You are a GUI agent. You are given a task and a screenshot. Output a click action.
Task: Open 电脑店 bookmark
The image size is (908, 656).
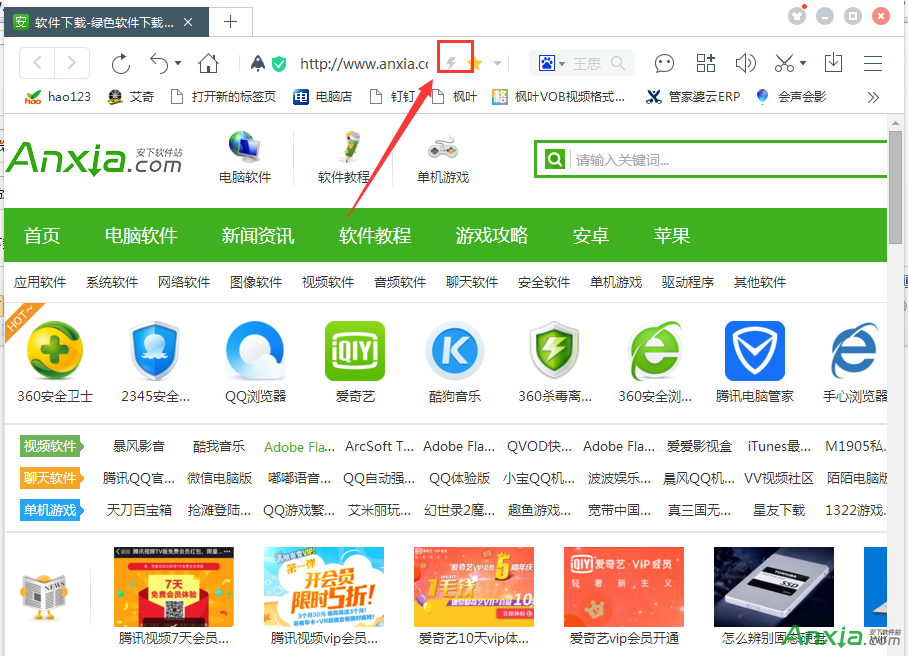[323, 97]
